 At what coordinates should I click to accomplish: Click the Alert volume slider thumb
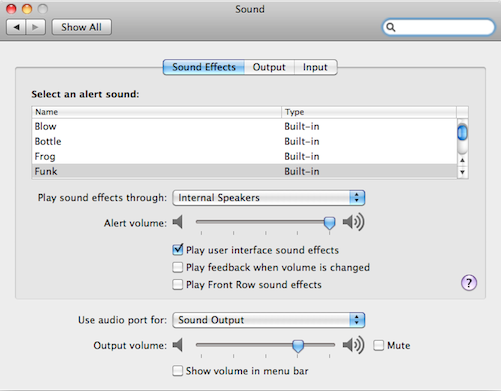pyautogui.click(x=329, y=223)
